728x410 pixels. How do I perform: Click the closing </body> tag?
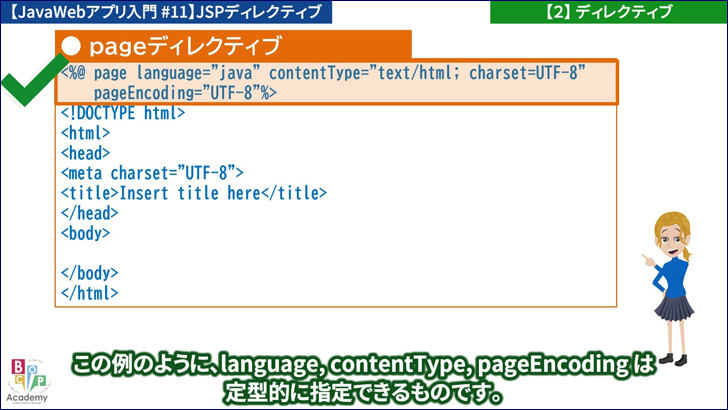(x=89, y=273)
